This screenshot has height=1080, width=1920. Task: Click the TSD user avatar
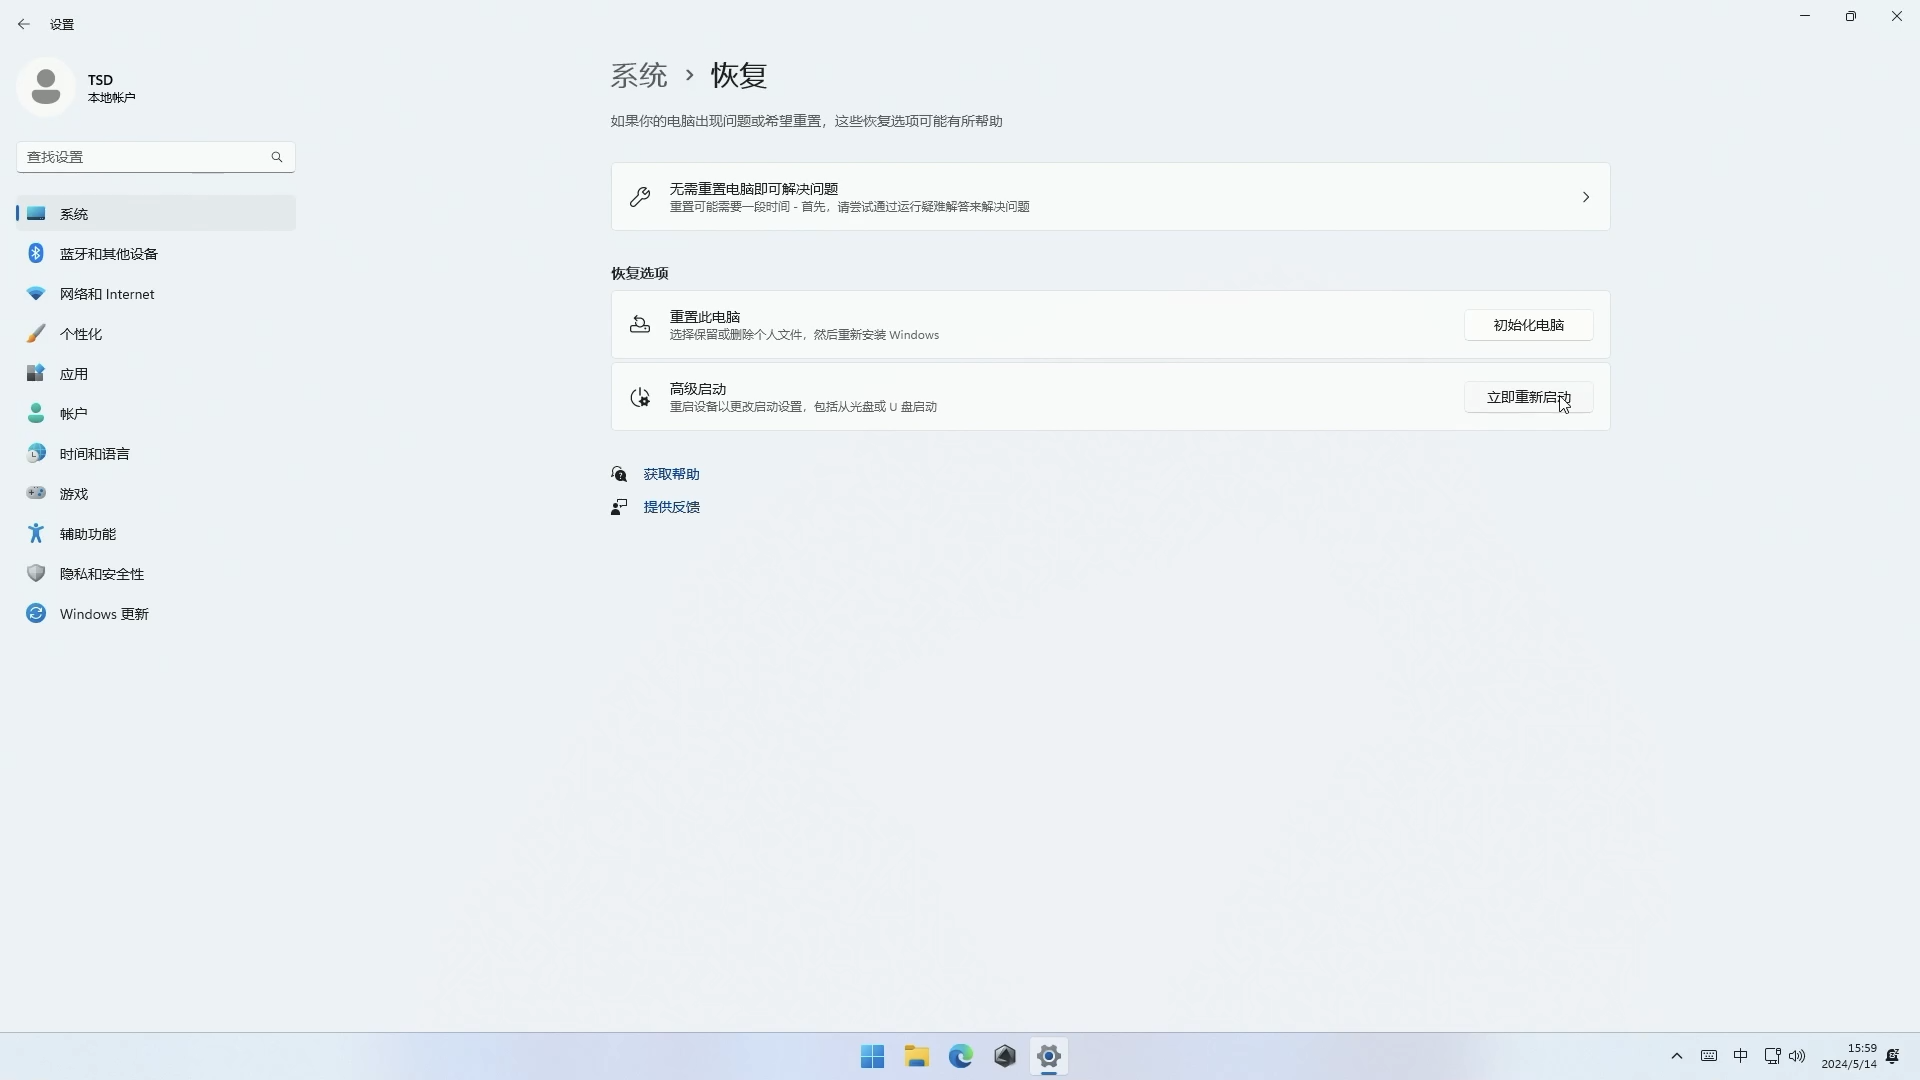46,86
